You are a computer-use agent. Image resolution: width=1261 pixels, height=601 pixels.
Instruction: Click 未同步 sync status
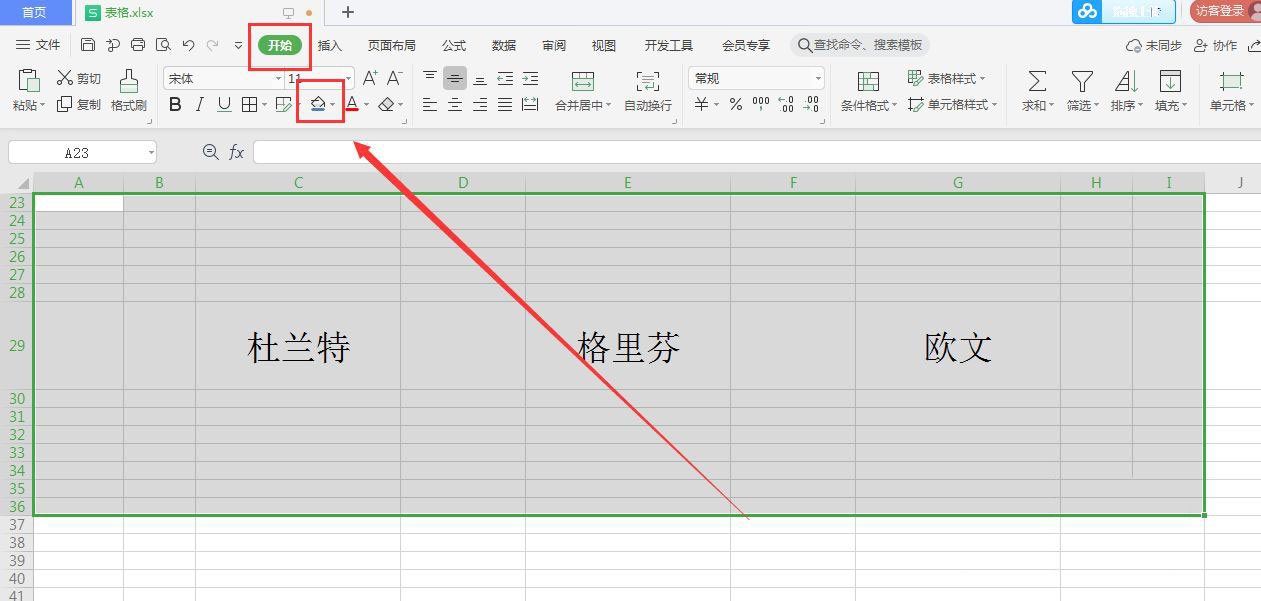tap(1154, 45)
